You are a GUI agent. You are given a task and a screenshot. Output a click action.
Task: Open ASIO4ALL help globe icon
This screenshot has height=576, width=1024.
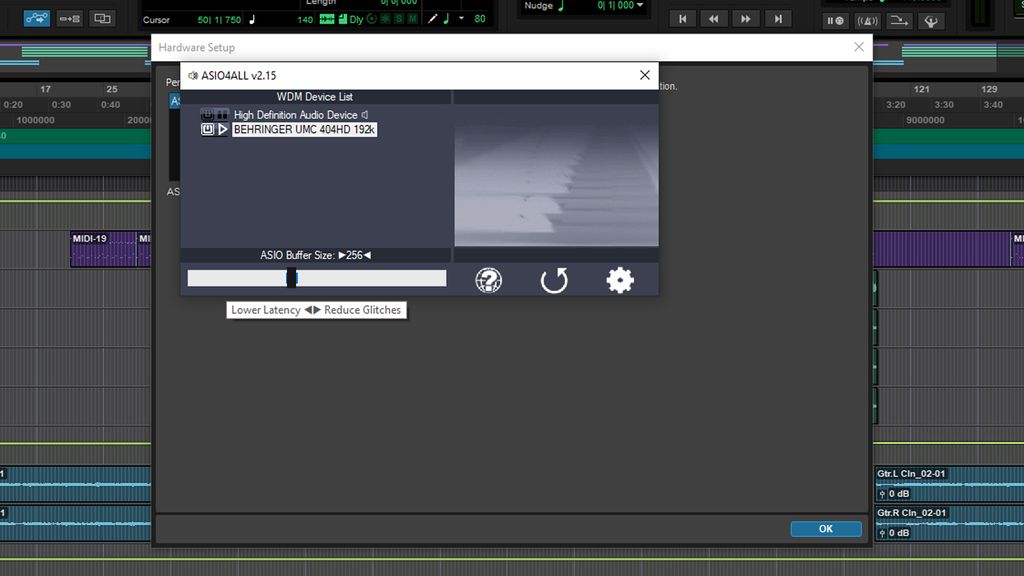tap(488, 280)
